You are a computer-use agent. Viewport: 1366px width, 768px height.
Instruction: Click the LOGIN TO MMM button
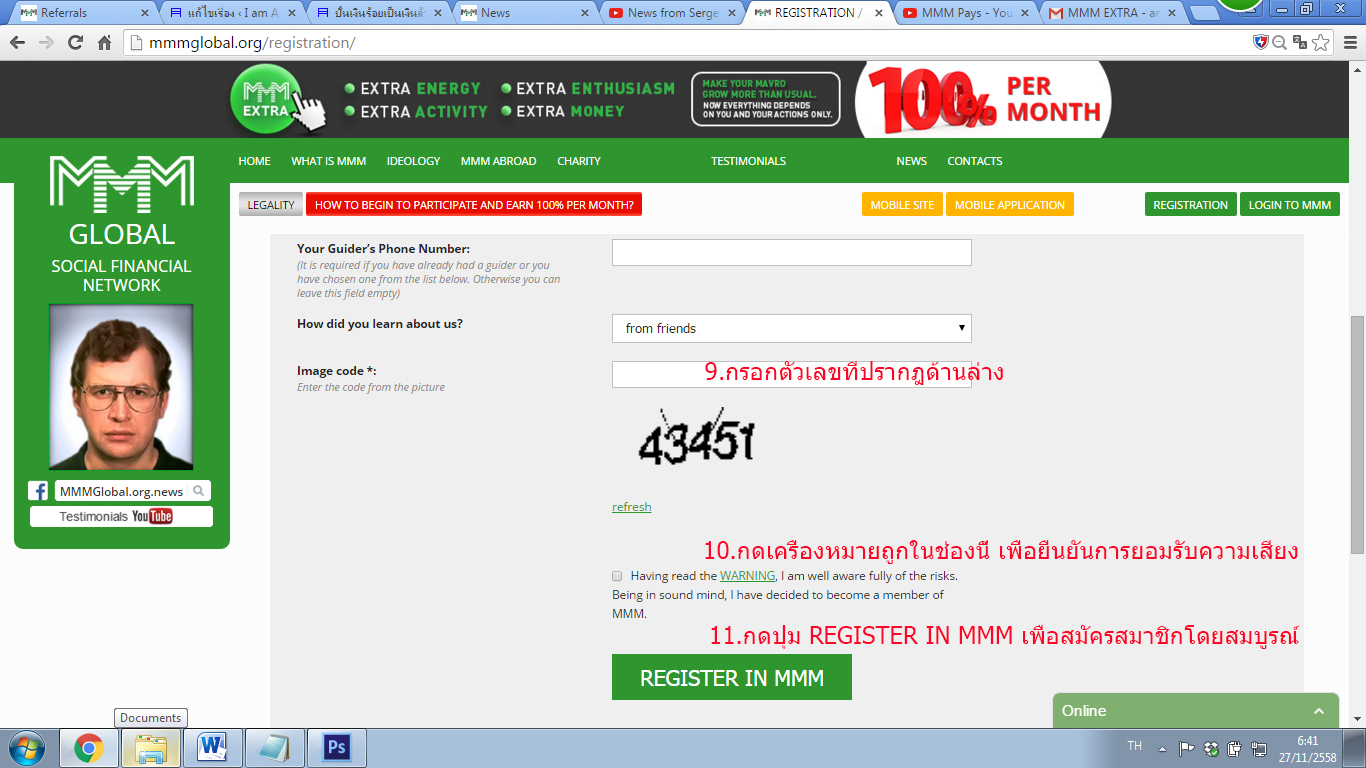[1290, 205]
